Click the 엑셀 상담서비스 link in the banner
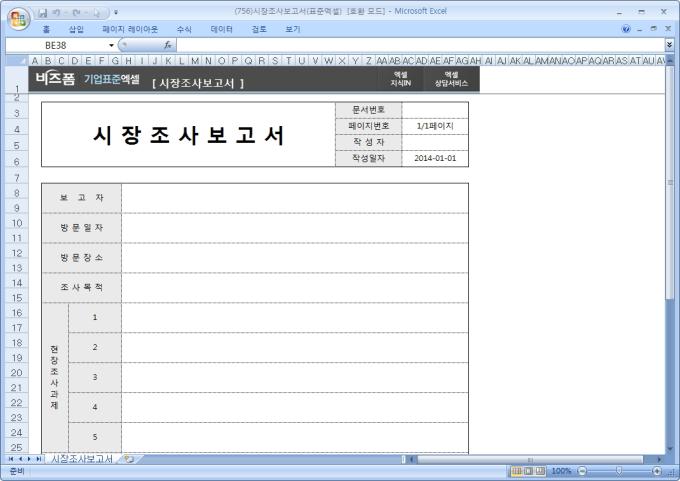The height and width of the screenshot is (481, 680). pyautogui.click(x=451, y=79)
